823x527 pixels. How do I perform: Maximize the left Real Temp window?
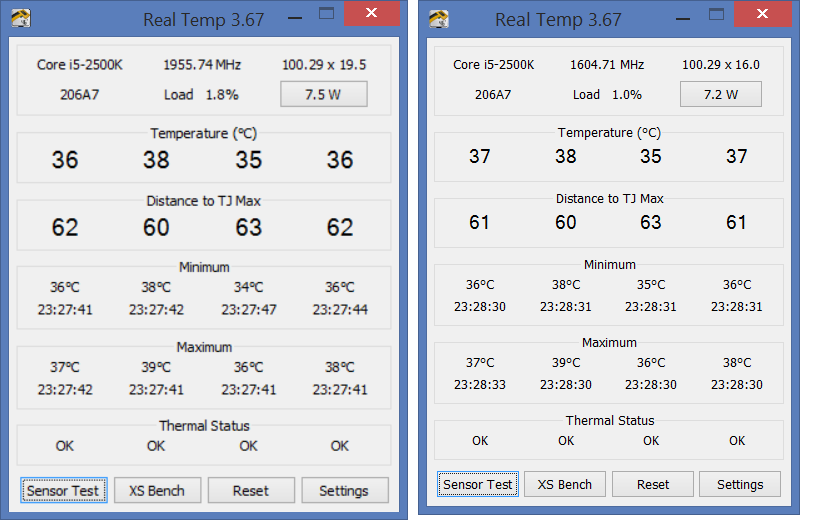point(326,14)
